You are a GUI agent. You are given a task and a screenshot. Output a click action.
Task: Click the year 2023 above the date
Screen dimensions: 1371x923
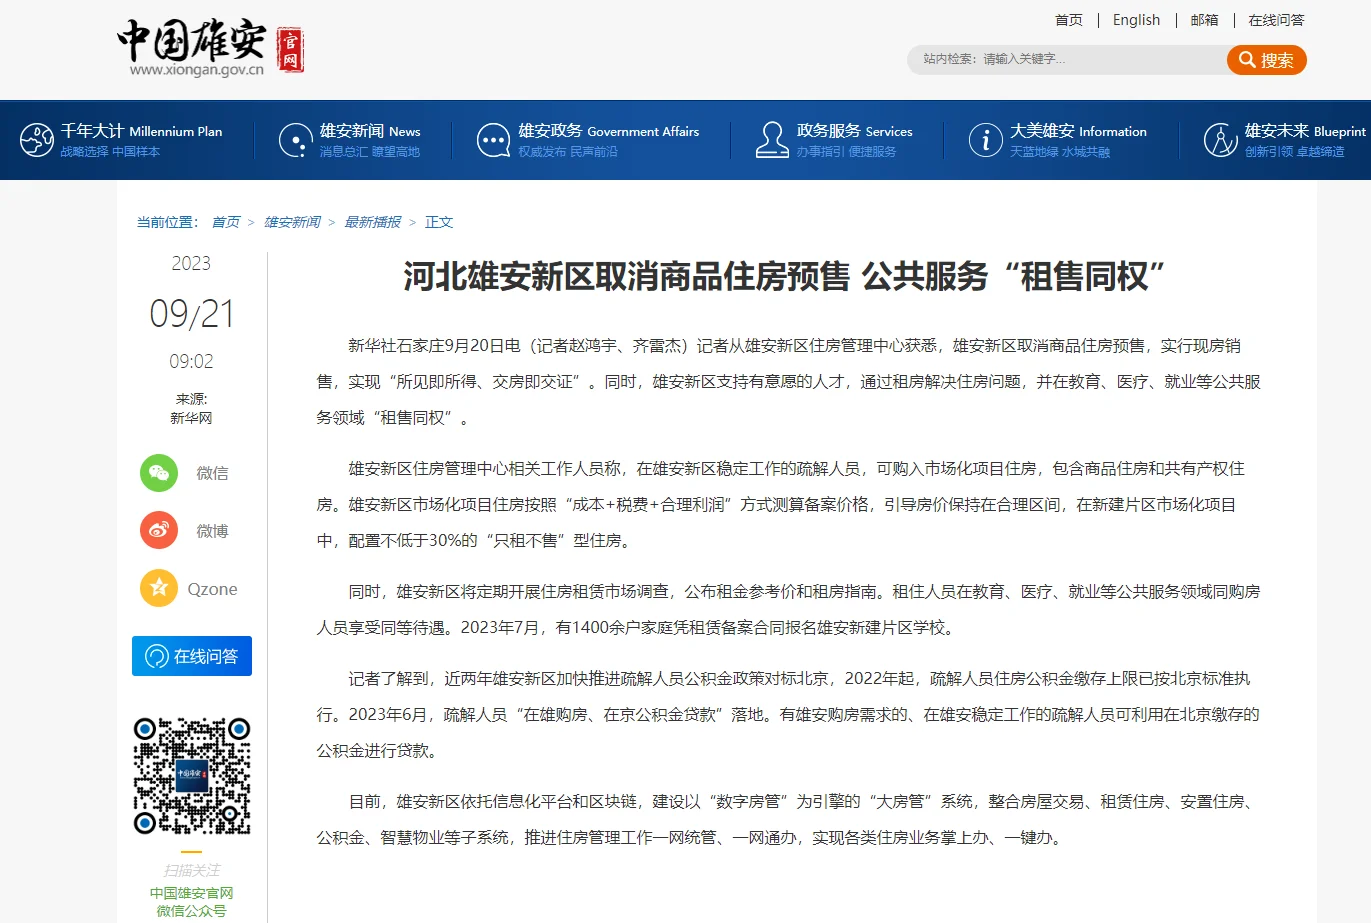point(191,263)
